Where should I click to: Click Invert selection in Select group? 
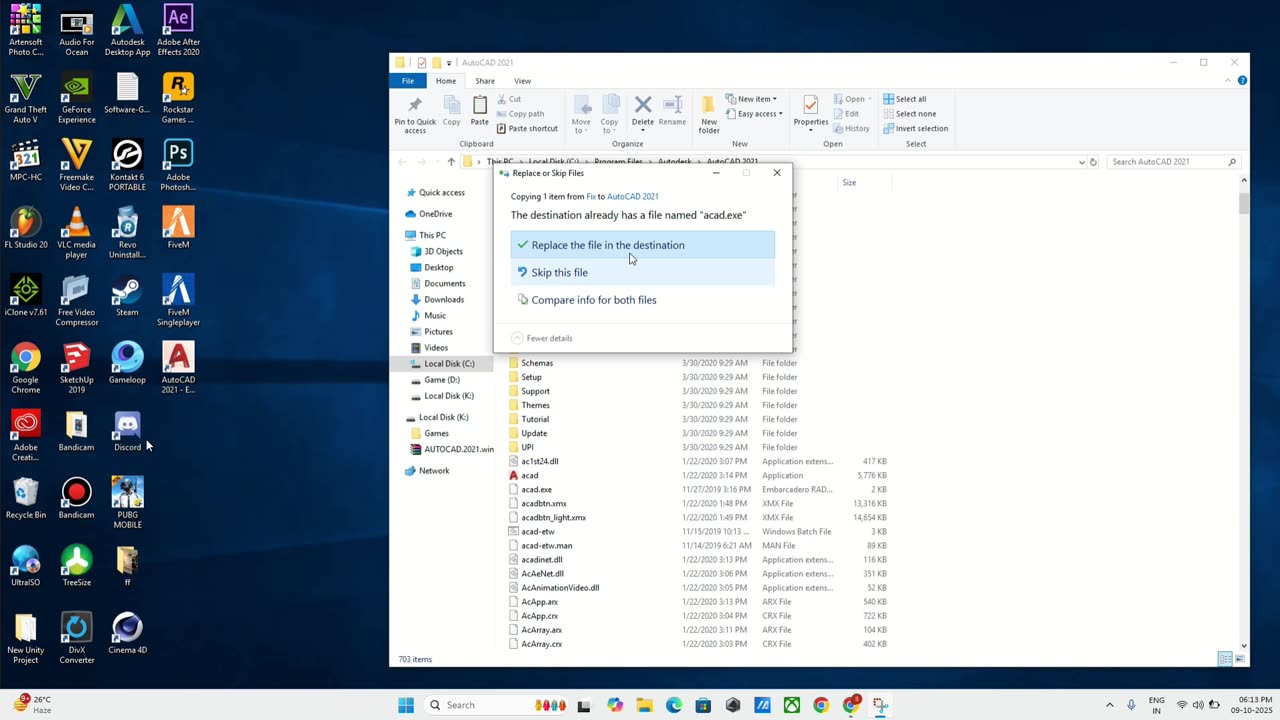[x=915, y=128]
